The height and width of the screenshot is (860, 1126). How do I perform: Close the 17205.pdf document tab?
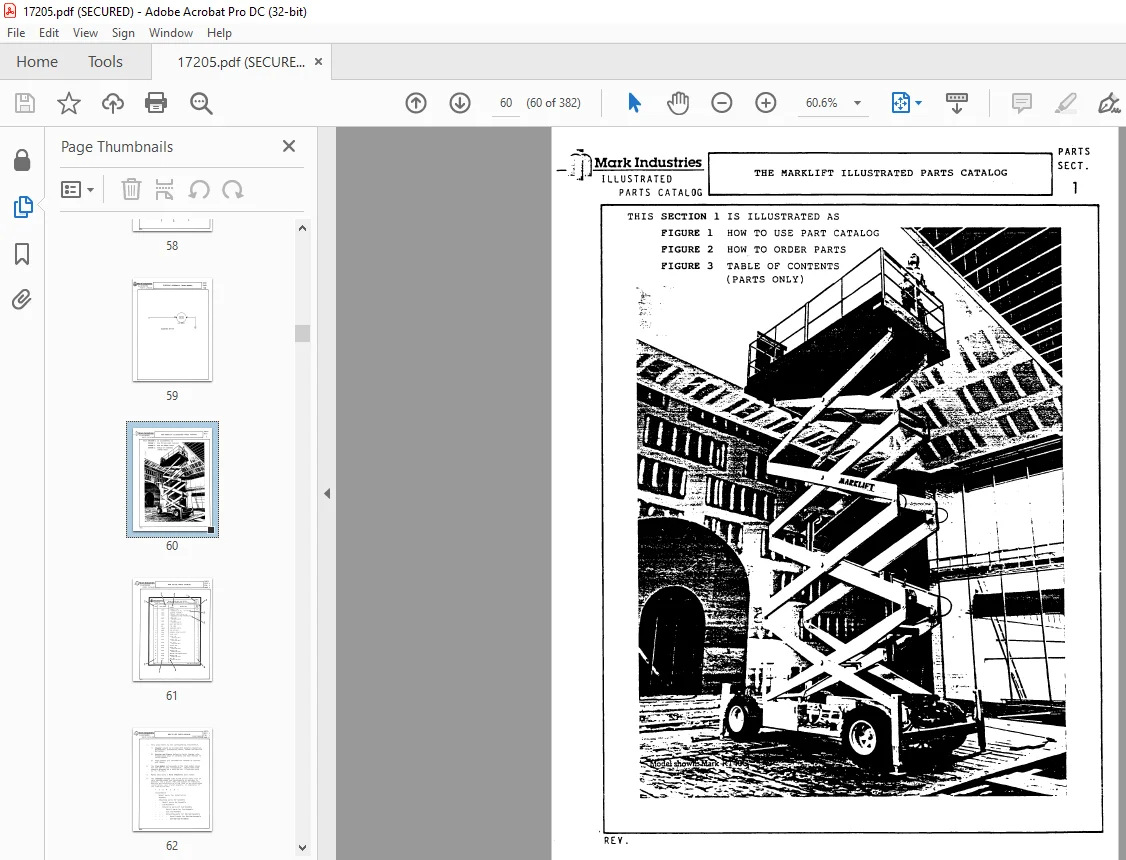(318, 62)
